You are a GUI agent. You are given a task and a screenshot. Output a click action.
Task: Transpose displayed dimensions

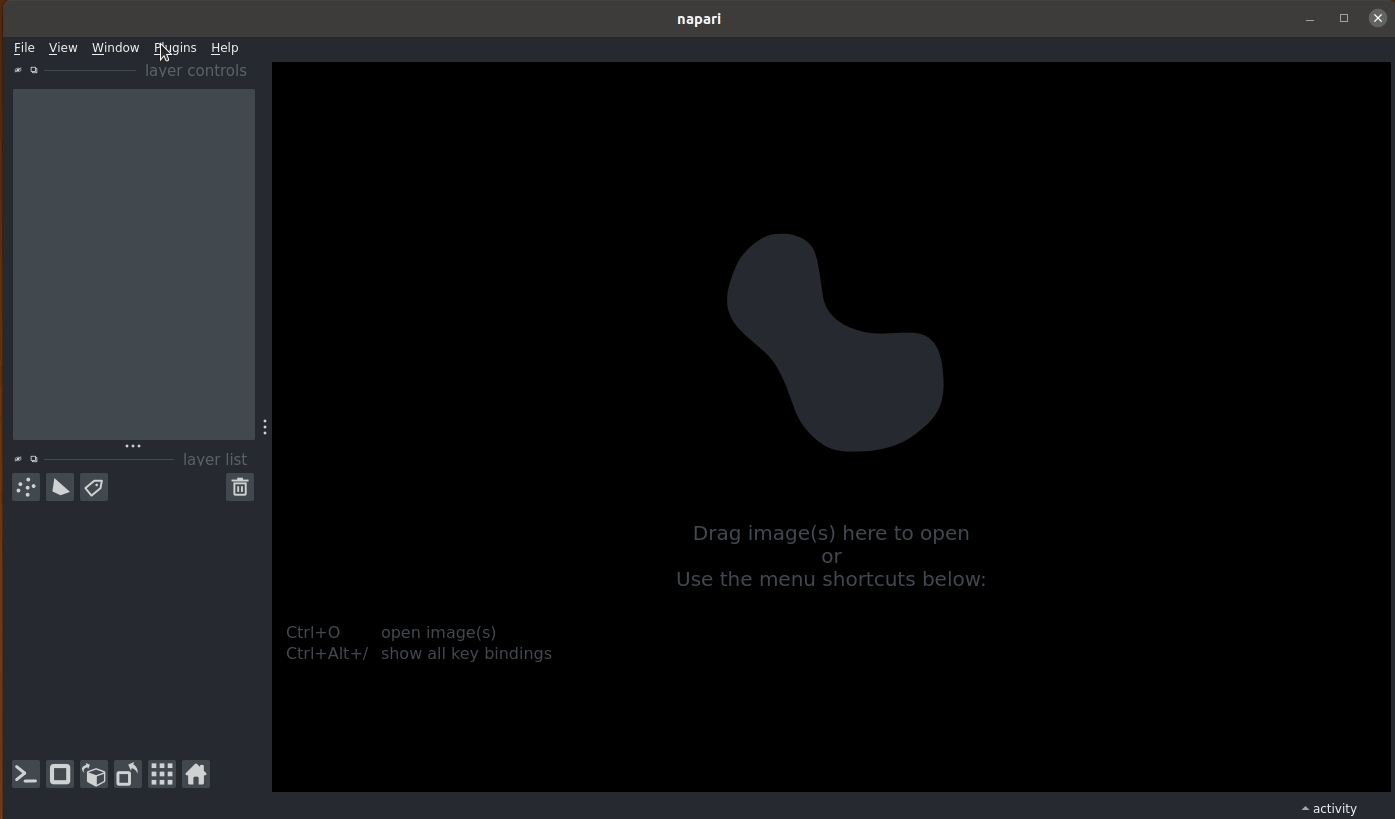[128, 774]
